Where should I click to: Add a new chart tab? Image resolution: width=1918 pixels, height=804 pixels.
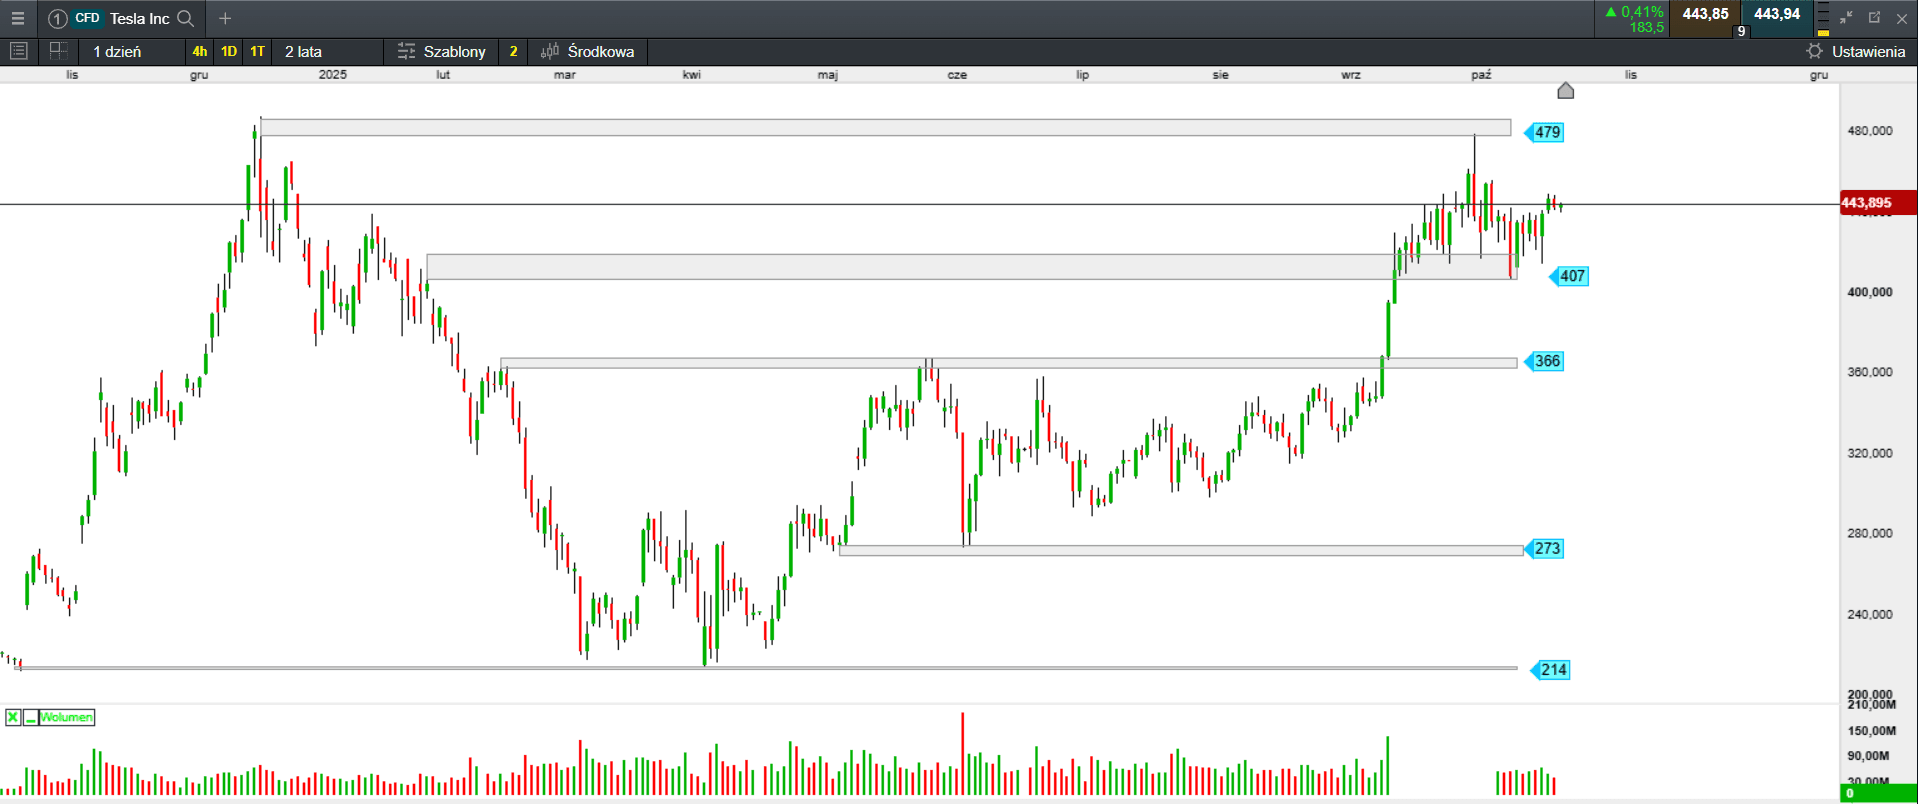point(225,18)
